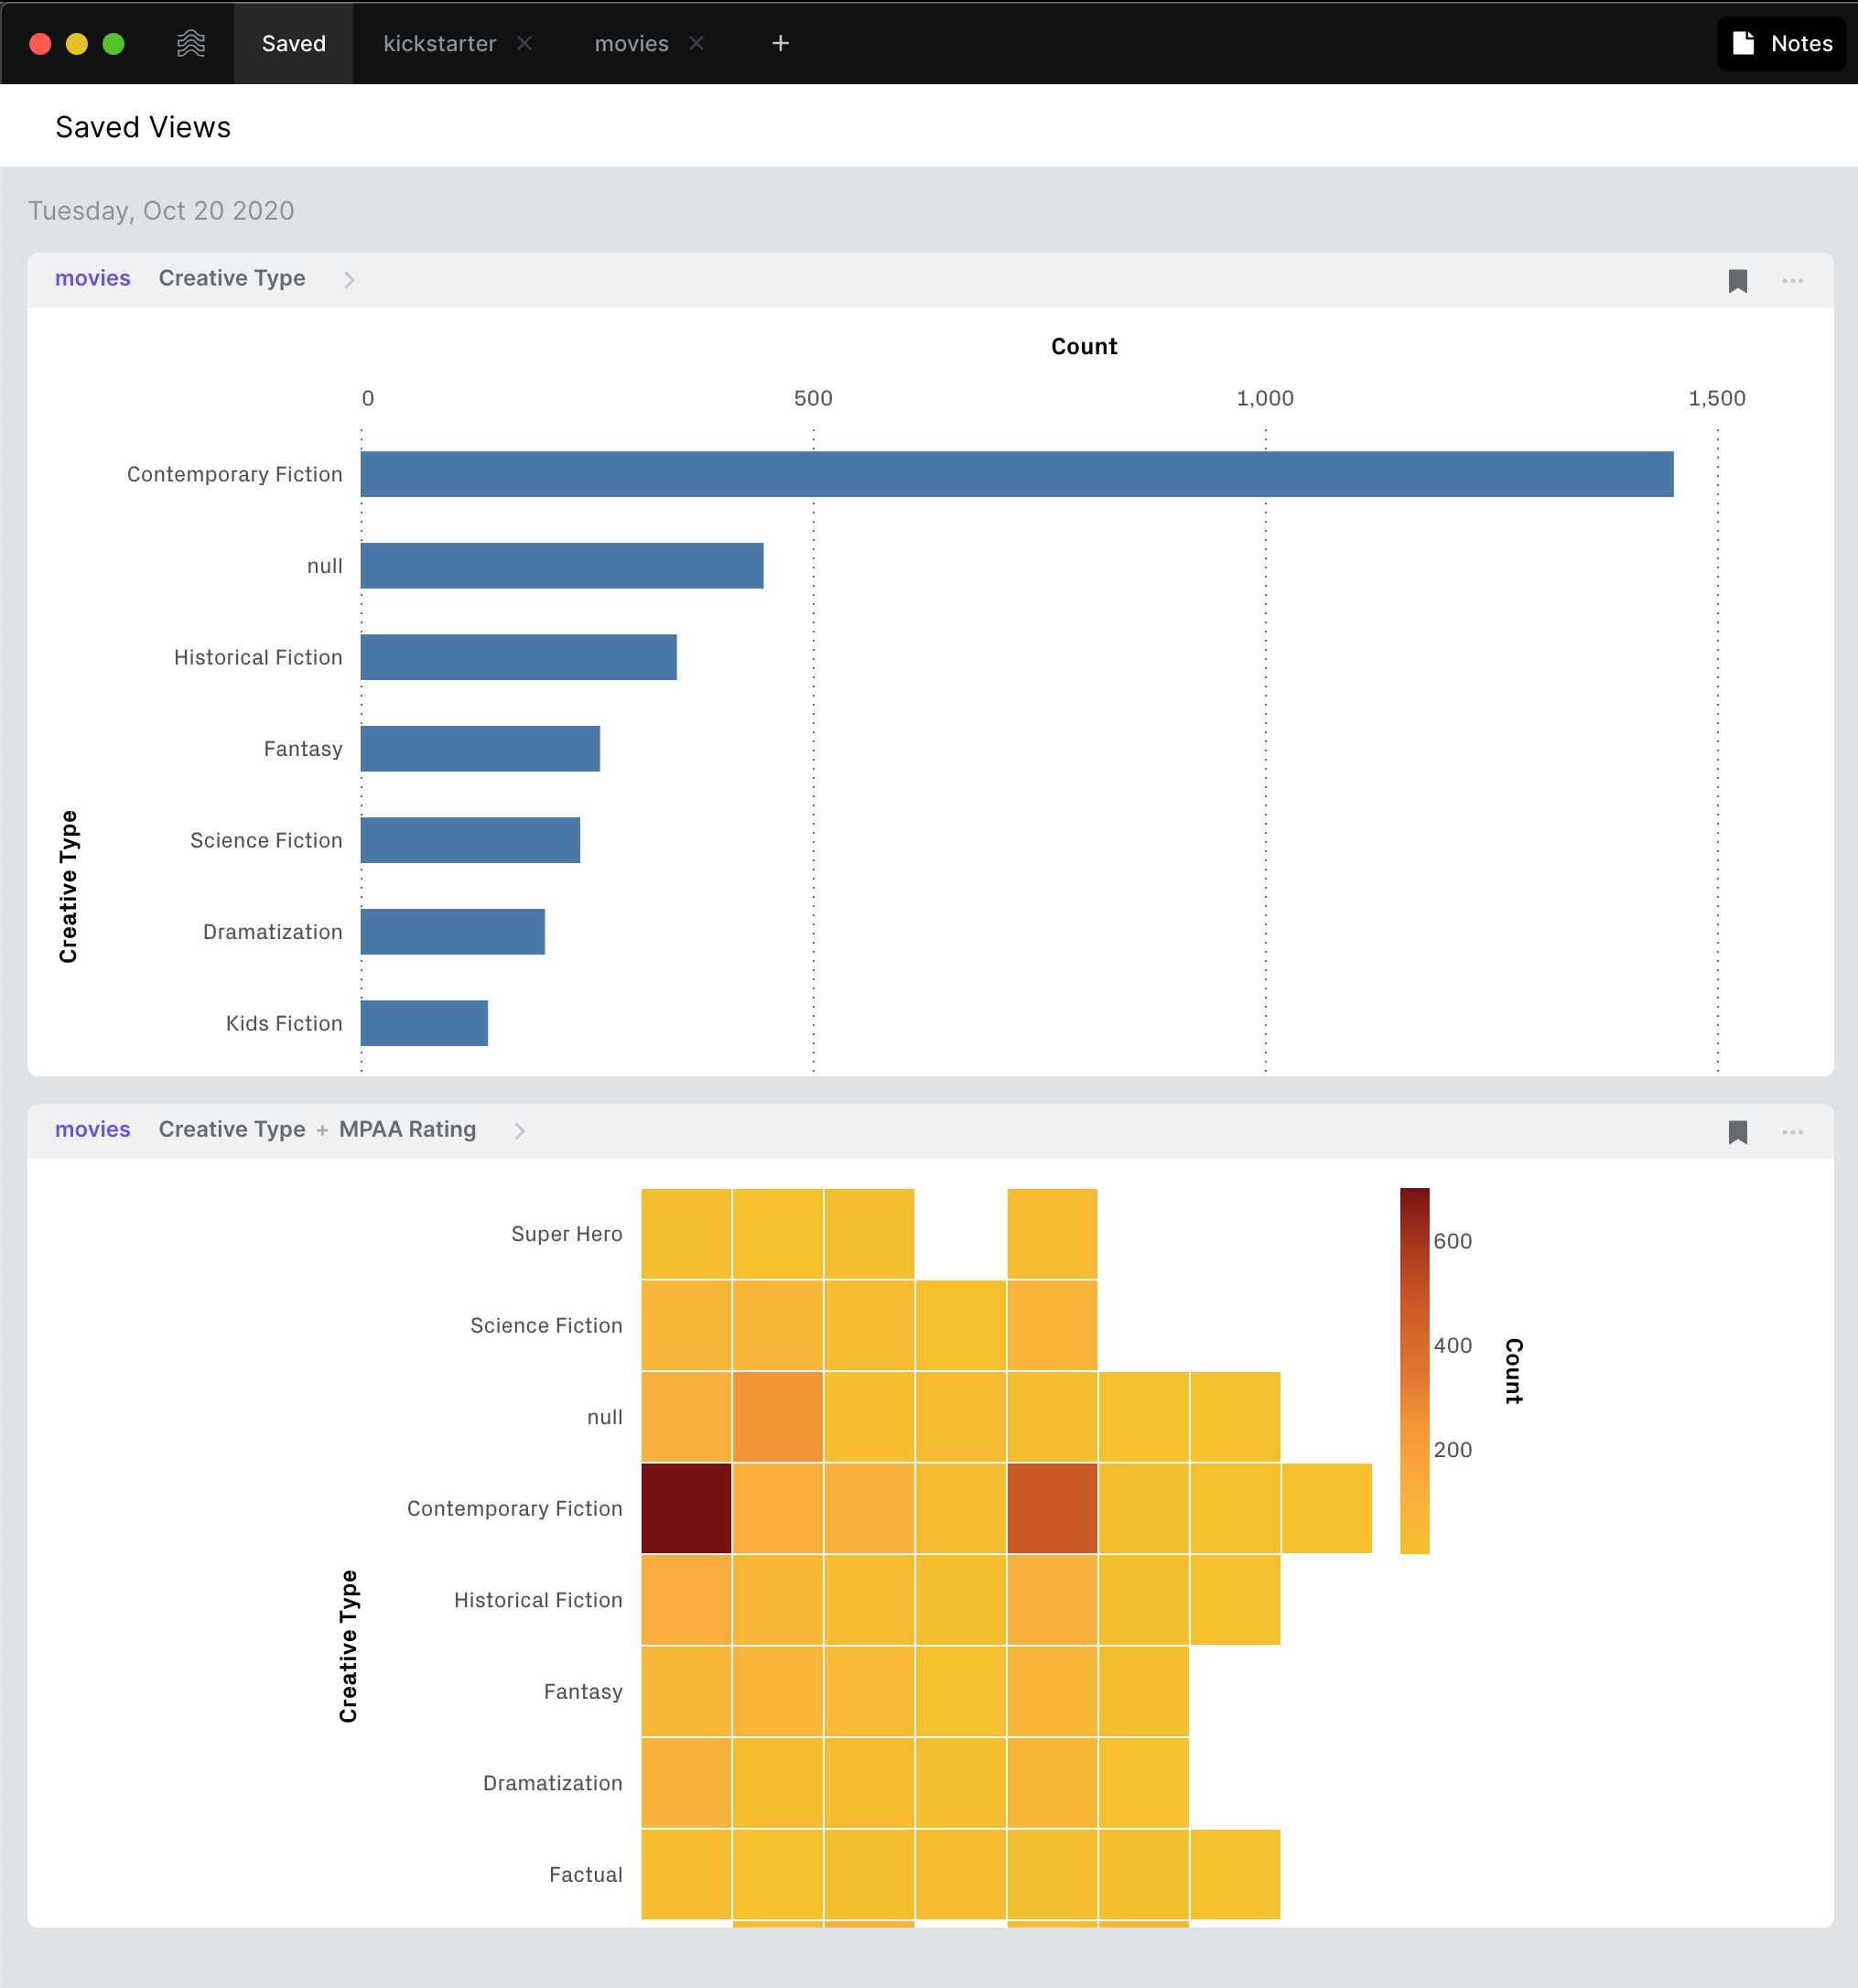1858x1988 pixels.
Task: Open movies dataset link in bar chart card
Action: click(92, 278)
